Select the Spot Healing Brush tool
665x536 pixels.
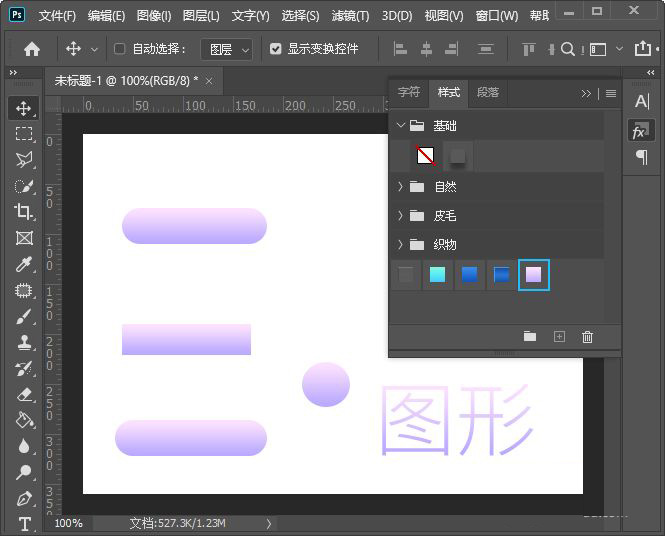pyautogui.click(x=24, y=290)
